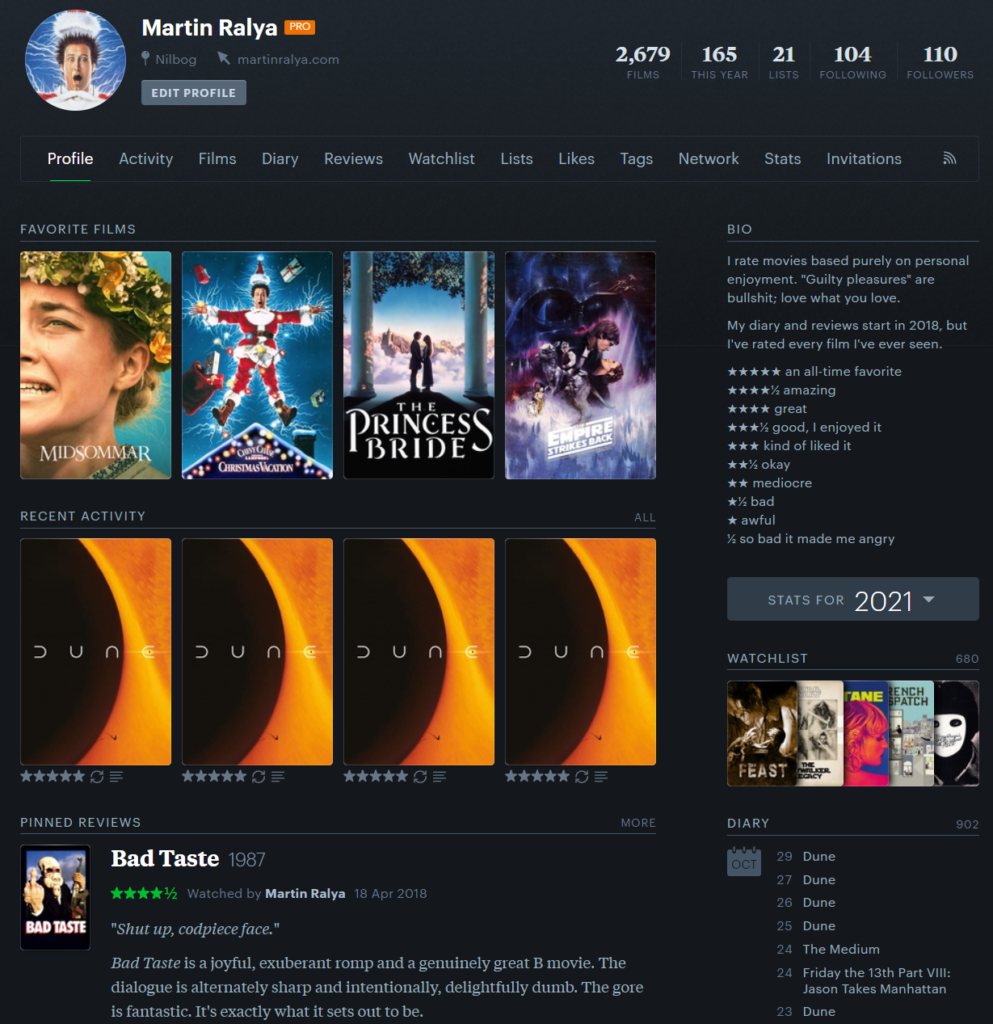Open the RSS feed icon
This screenshot has height=1024, width=993.
tap(949, 159)
